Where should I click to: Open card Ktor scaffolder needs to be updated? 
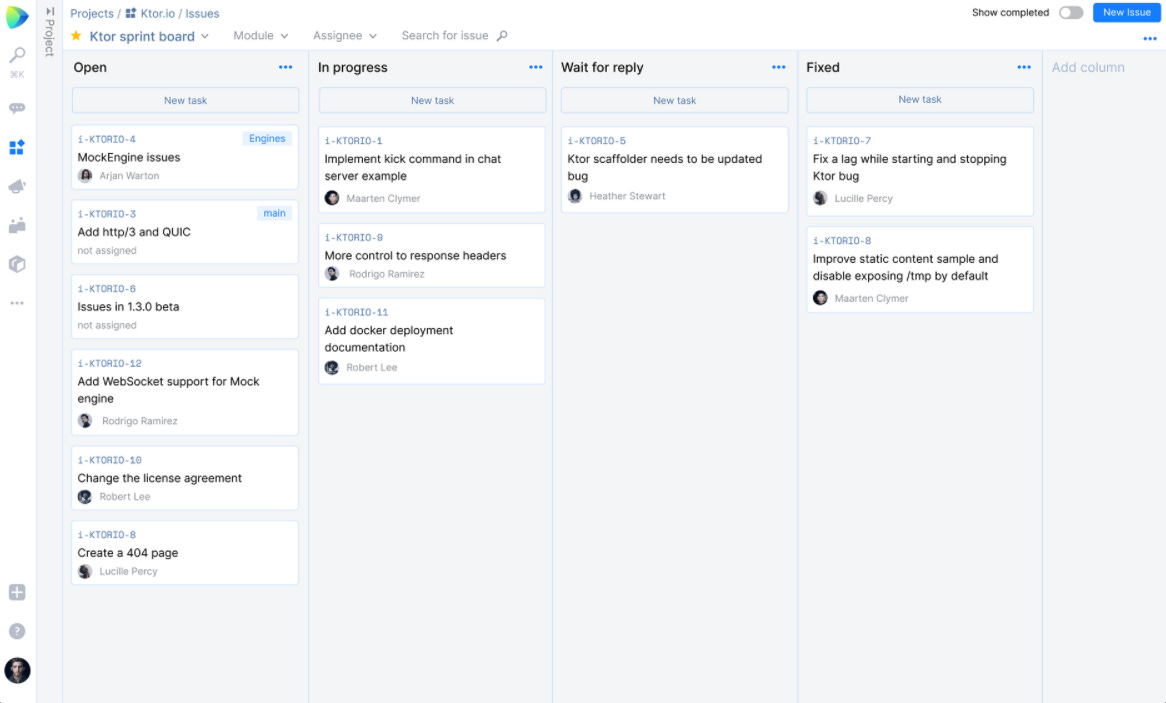point(674,170)
